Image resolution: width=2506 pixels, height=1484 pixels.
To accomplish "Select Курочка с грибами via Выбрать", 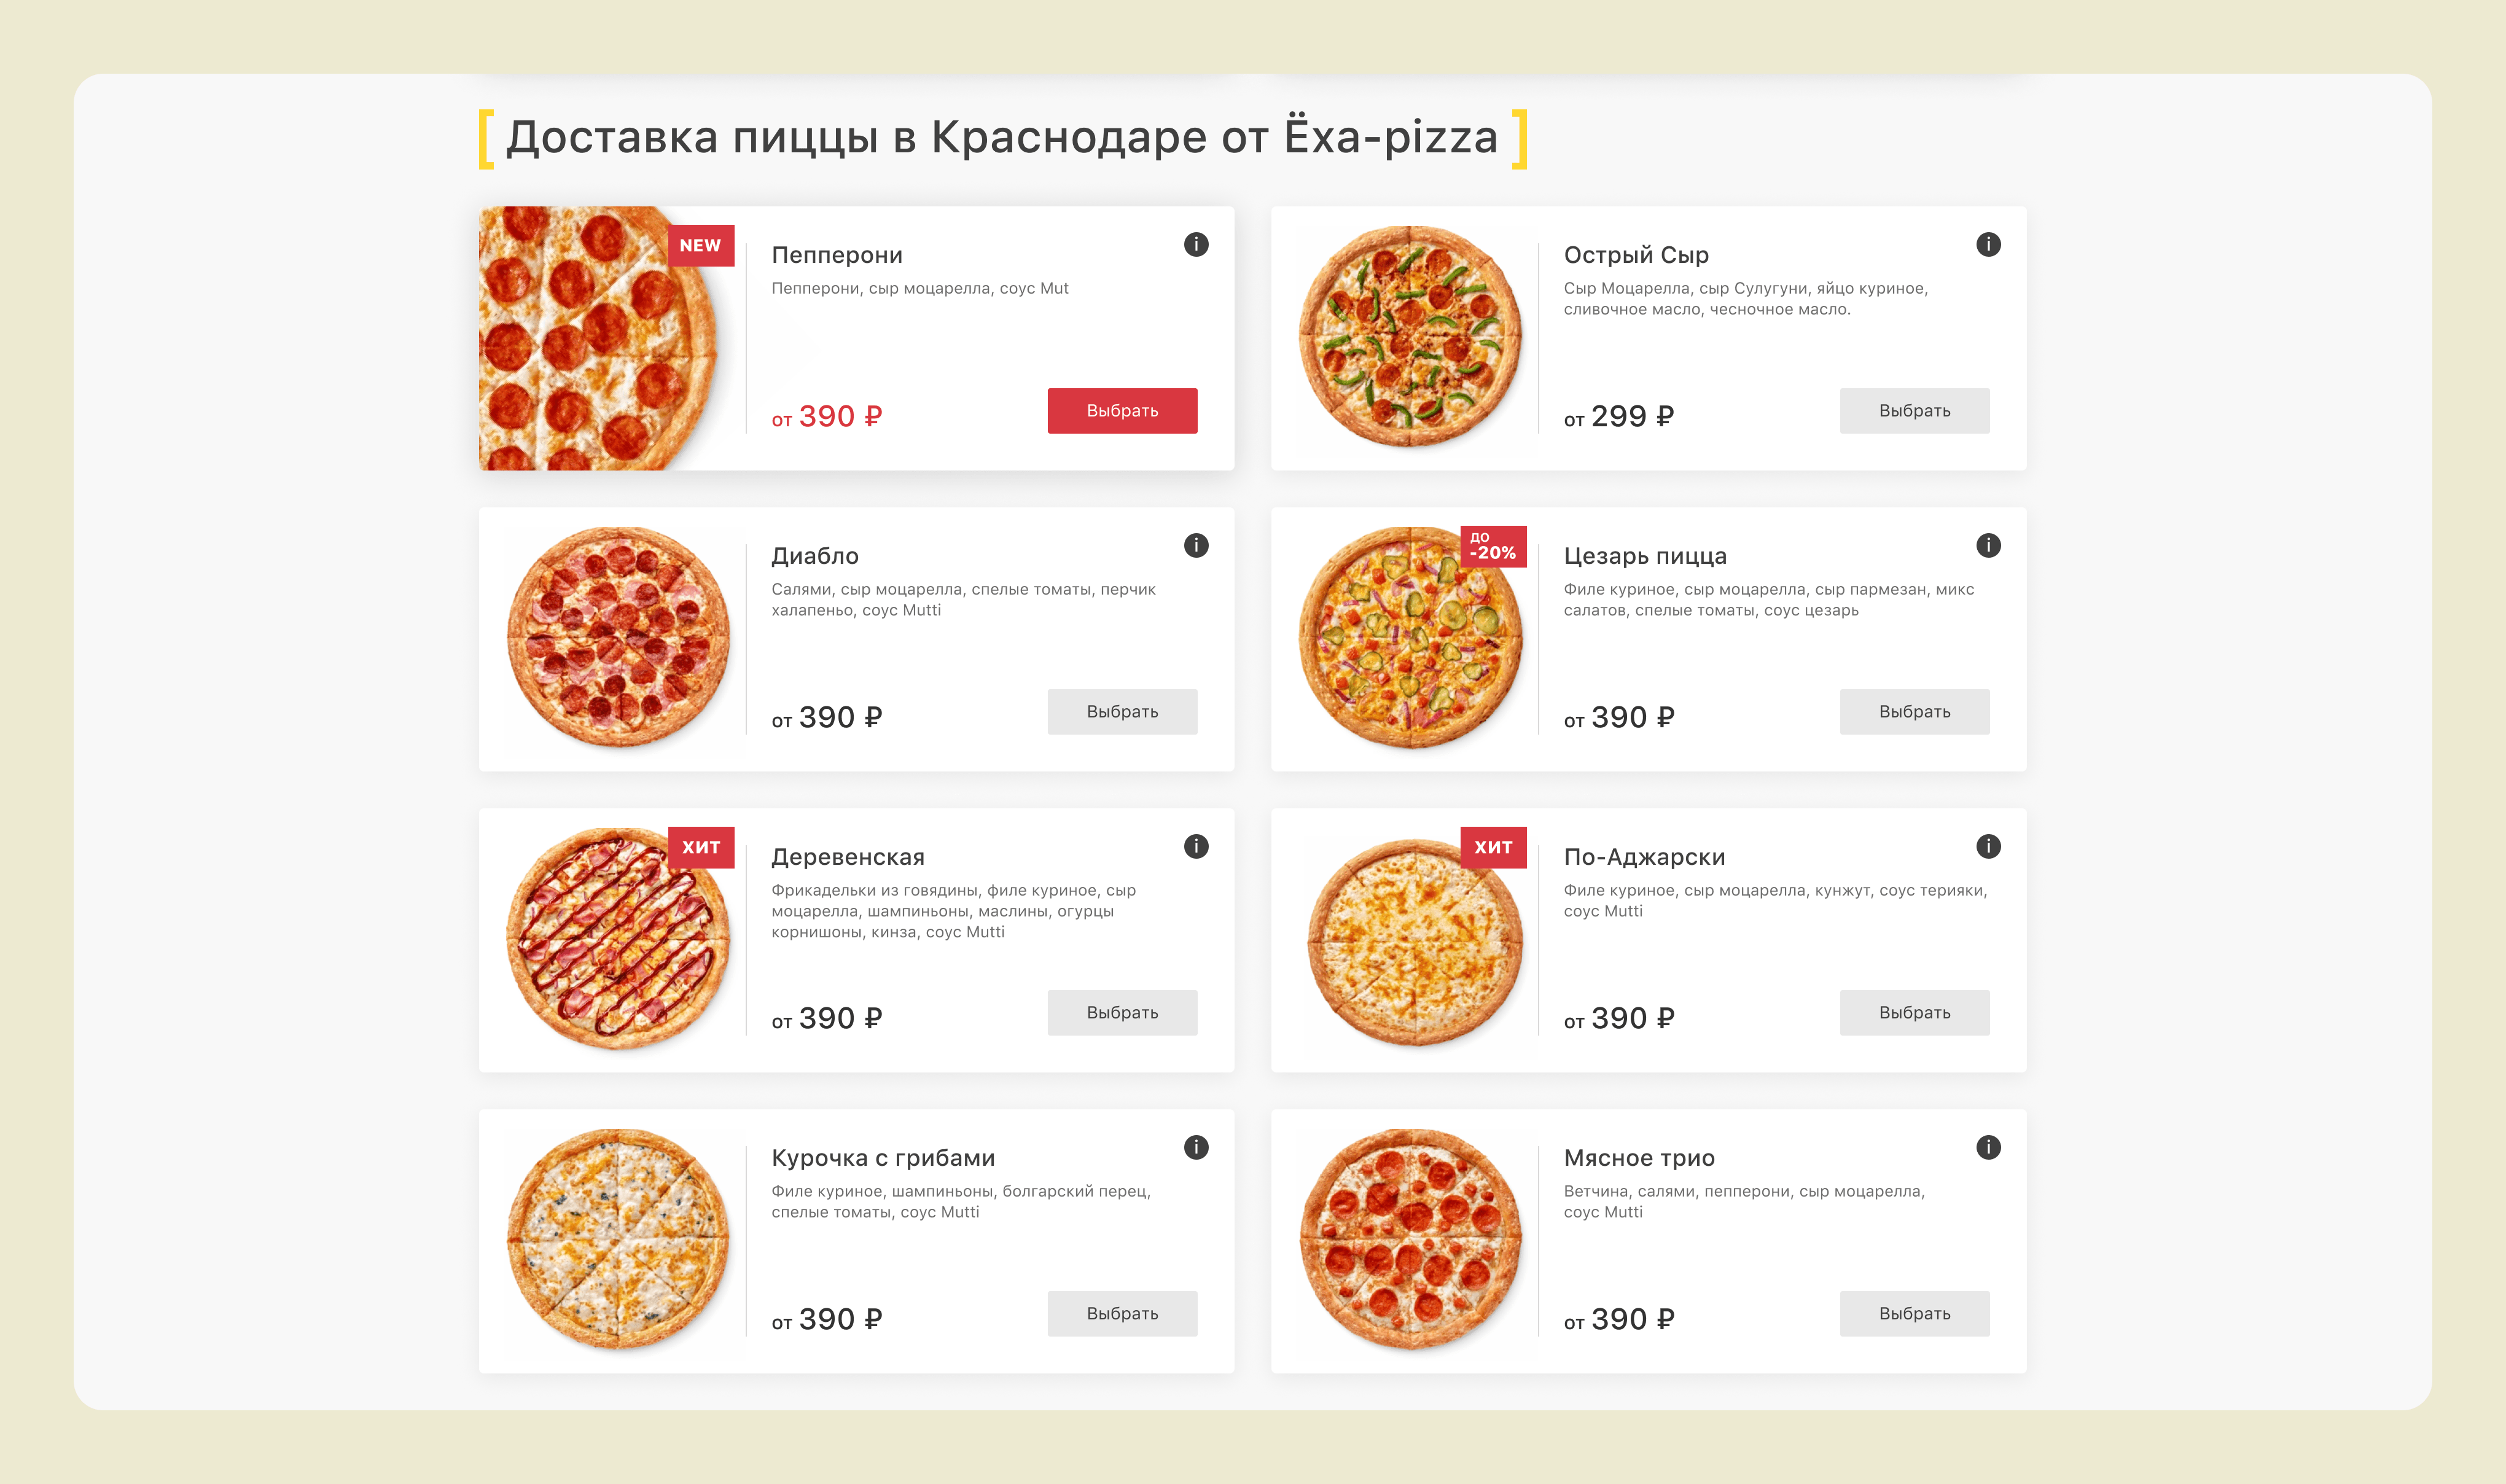I will tap(1122, 1314).
